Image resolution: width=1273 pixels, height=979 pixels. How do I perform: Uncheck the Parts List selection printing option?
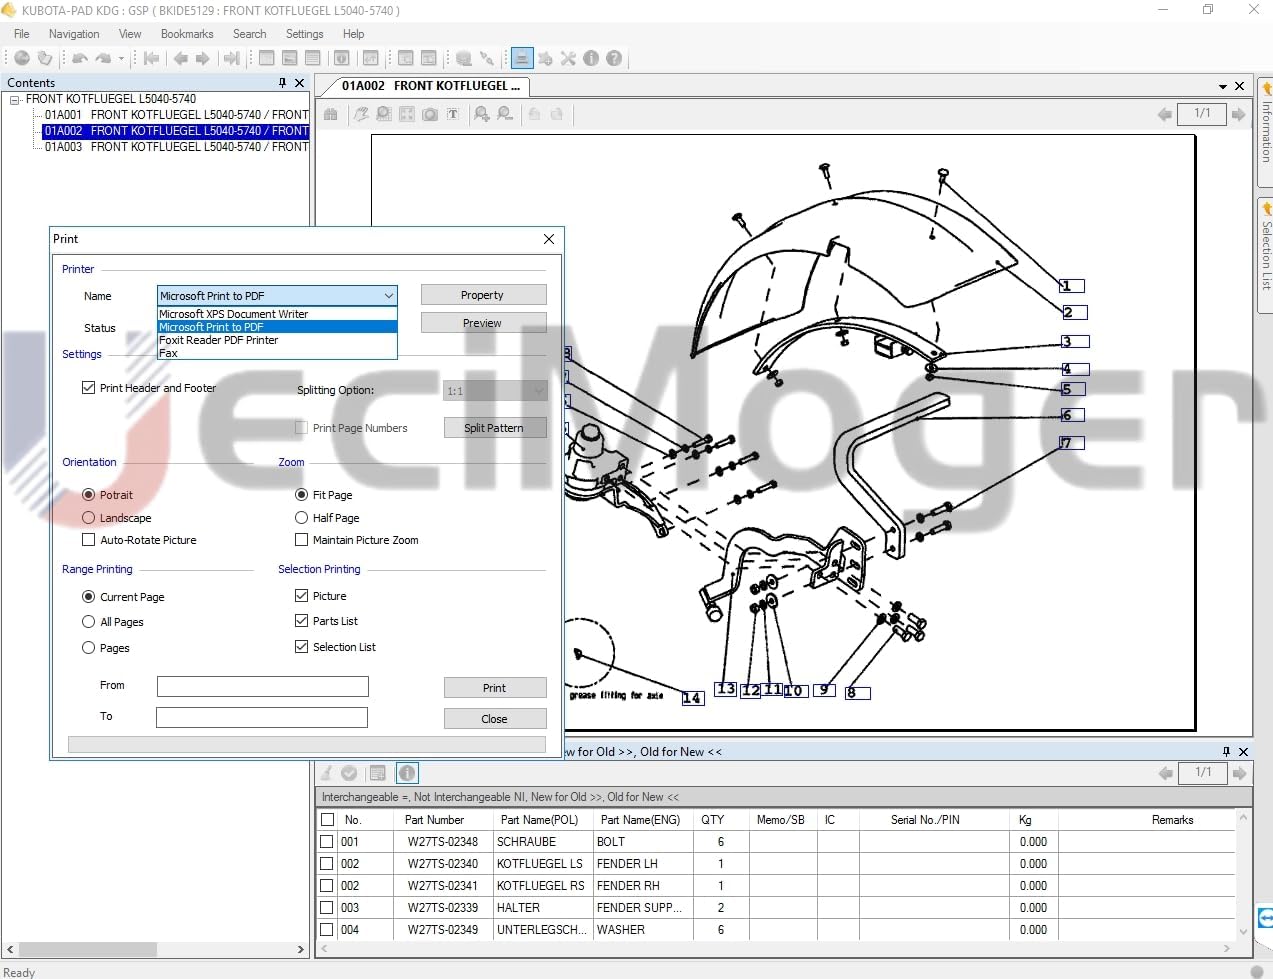[301, 621]
